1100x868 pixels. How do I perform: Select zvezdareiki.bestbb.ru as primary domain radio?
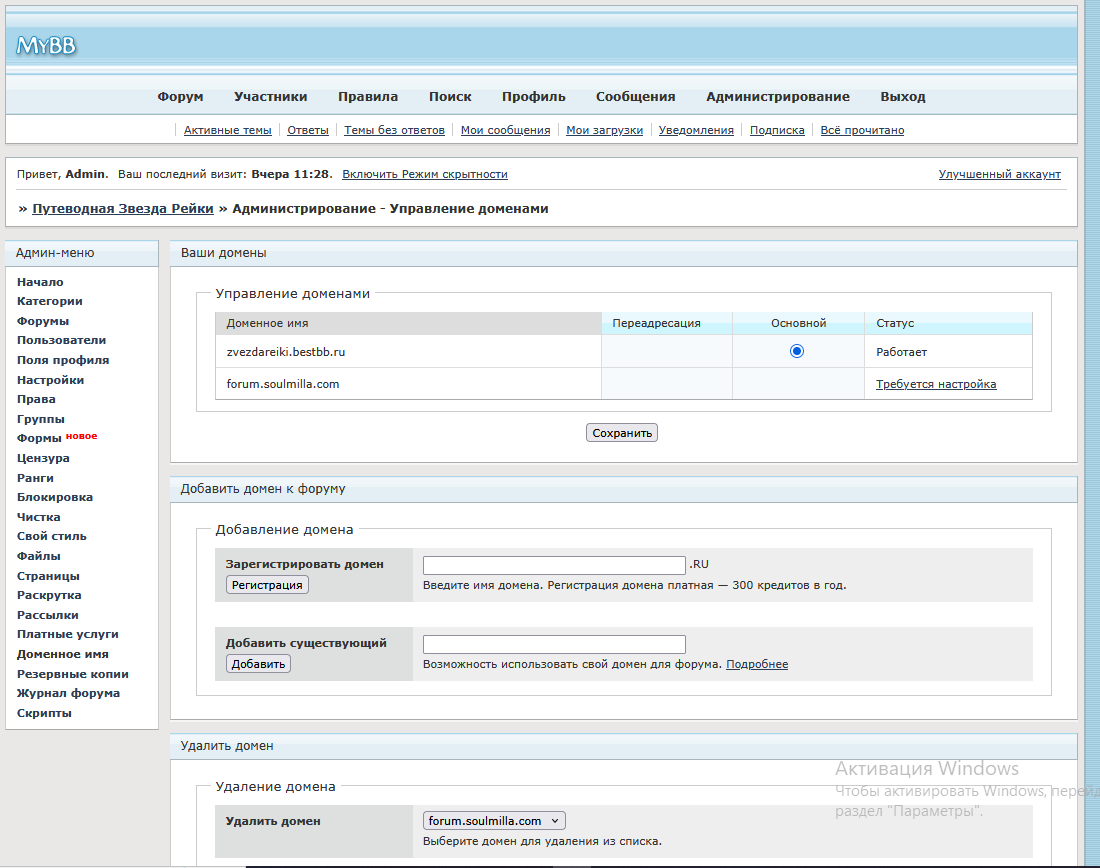click(x=796, y=351)
